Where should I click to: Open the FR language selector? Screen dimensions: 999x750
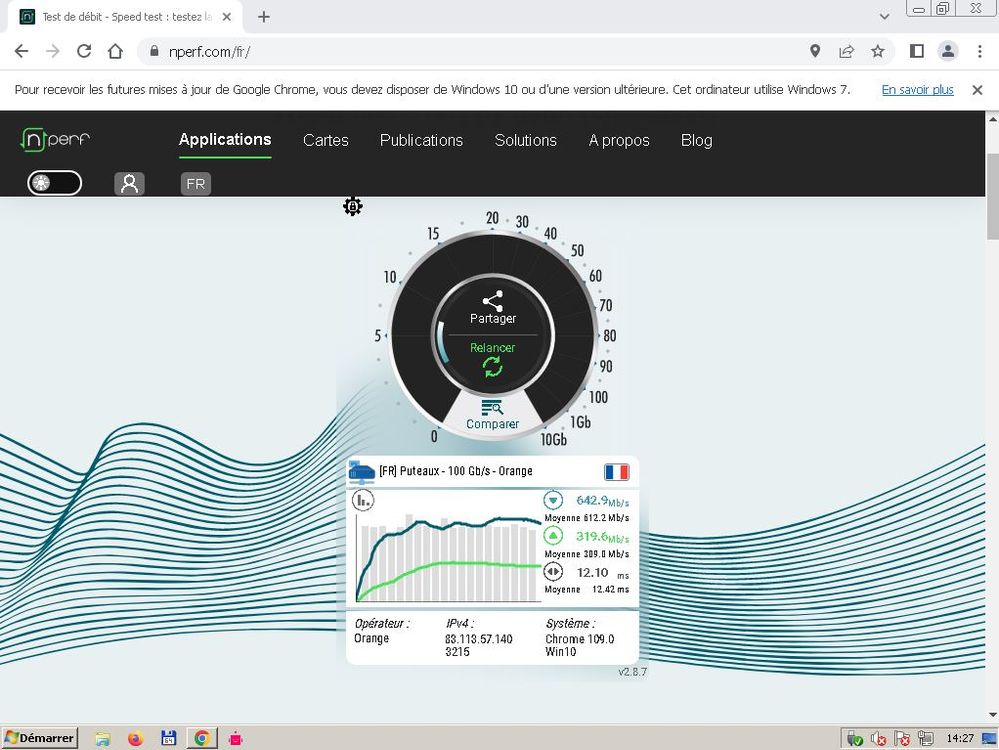(195, 184)
